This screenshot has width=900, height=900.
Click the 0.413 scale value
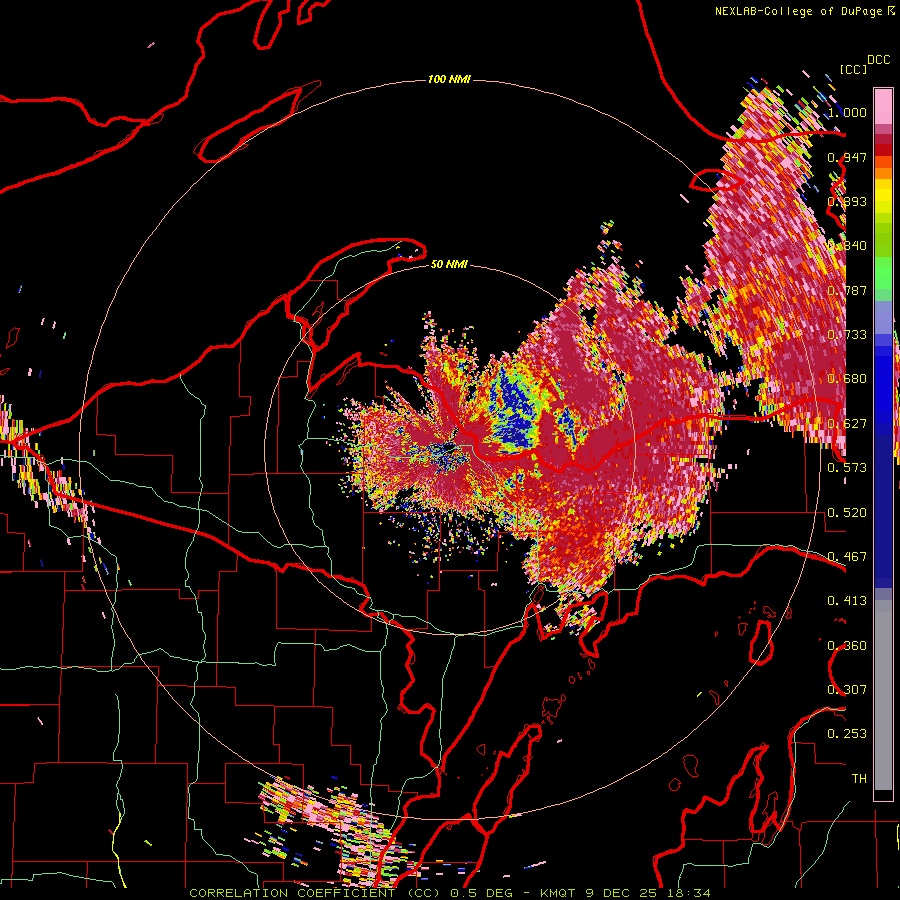(x=847, y=601)
